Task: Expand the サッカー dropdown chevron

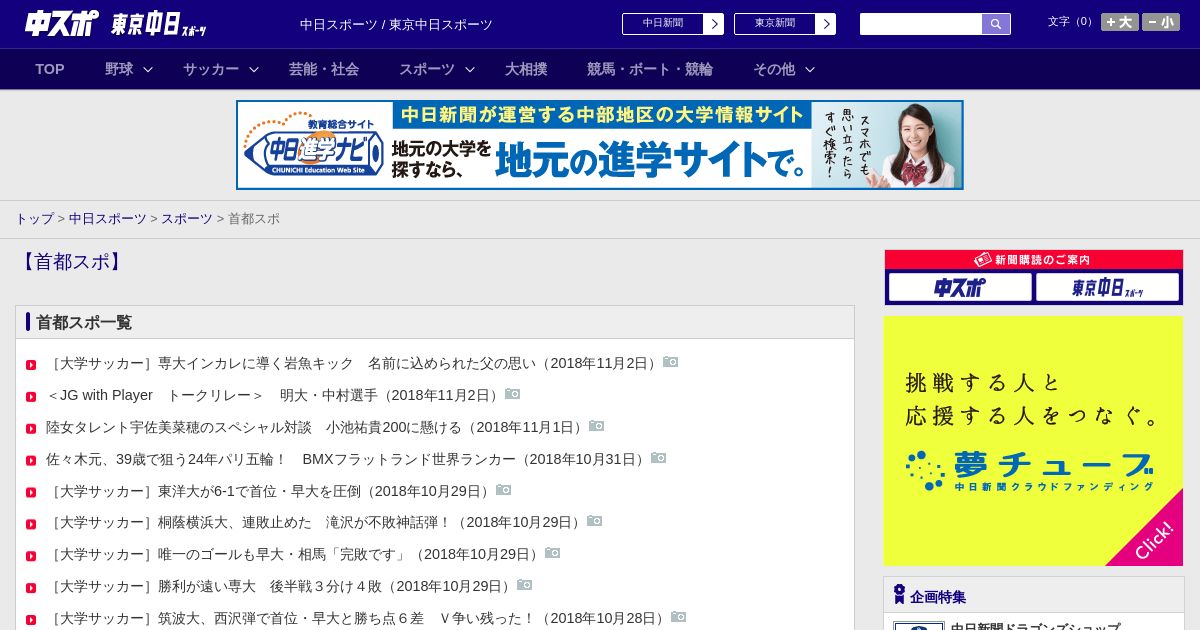Action: [x=254, y=69]
